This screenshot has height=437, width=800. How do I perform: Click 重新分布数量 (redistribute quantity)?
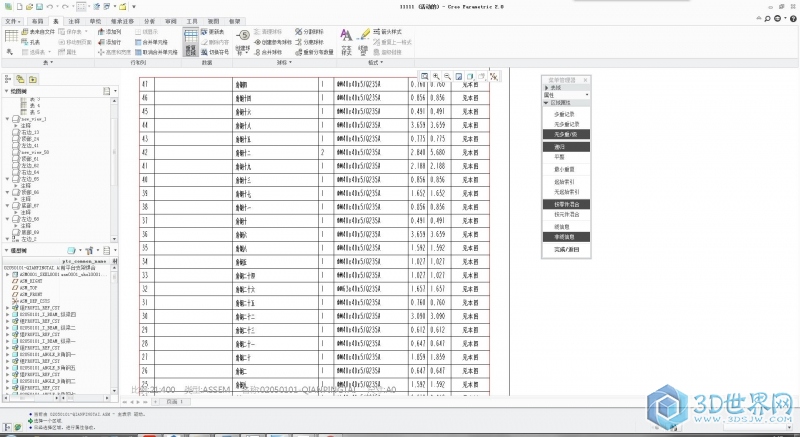pos(314,52)
